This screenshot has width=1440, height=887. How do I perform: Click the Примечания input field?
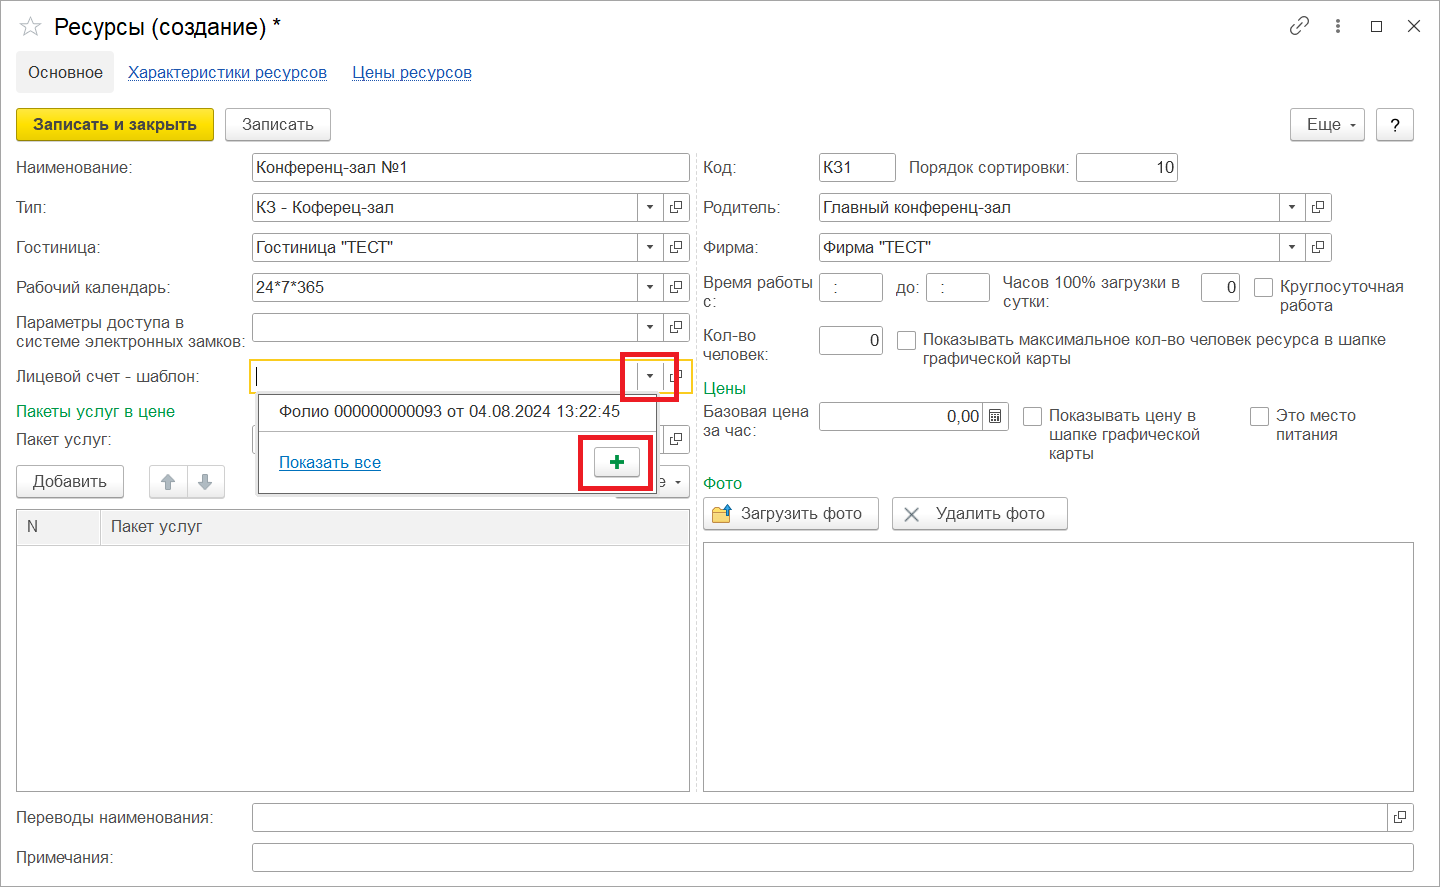[x=833, y=857]
